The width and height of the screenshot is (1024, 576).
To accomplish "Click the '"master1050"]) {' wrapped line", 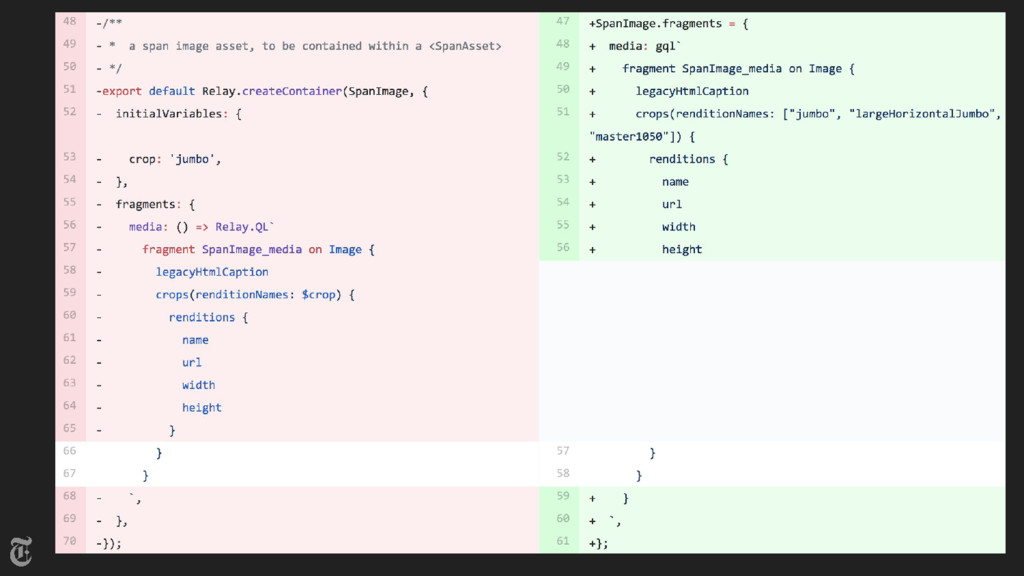I will [x=642, y=136].
